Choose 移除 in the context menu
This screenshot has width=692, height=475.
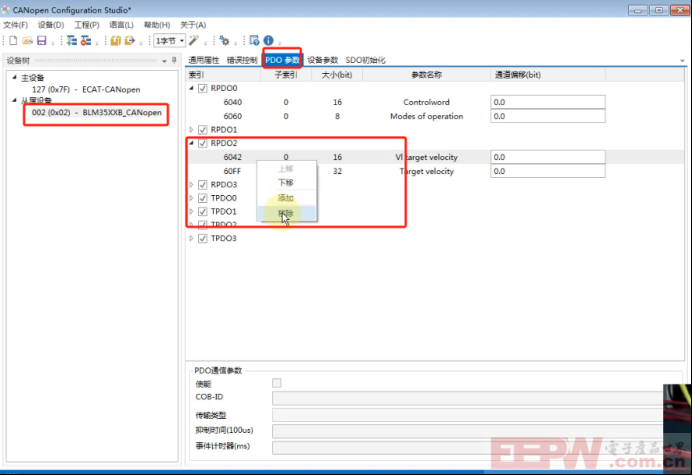click(x=286, y=214)
